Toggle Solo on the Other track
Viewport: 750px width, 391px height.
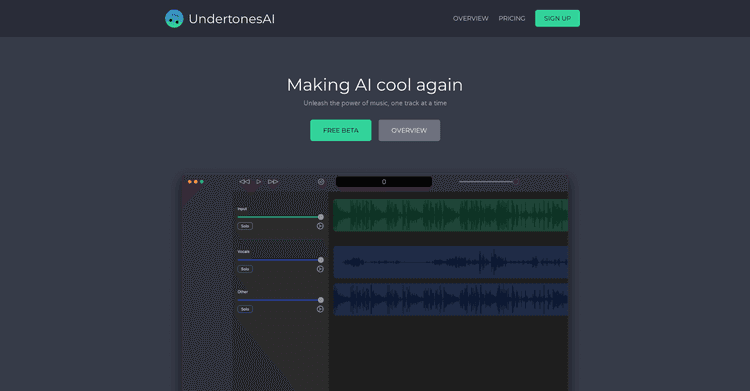tap(245, 309)
